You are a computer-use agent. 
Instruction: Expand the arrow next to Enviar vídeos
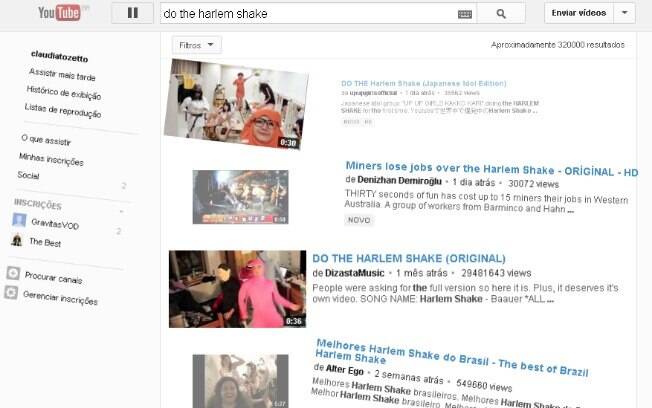click(625, 13)
